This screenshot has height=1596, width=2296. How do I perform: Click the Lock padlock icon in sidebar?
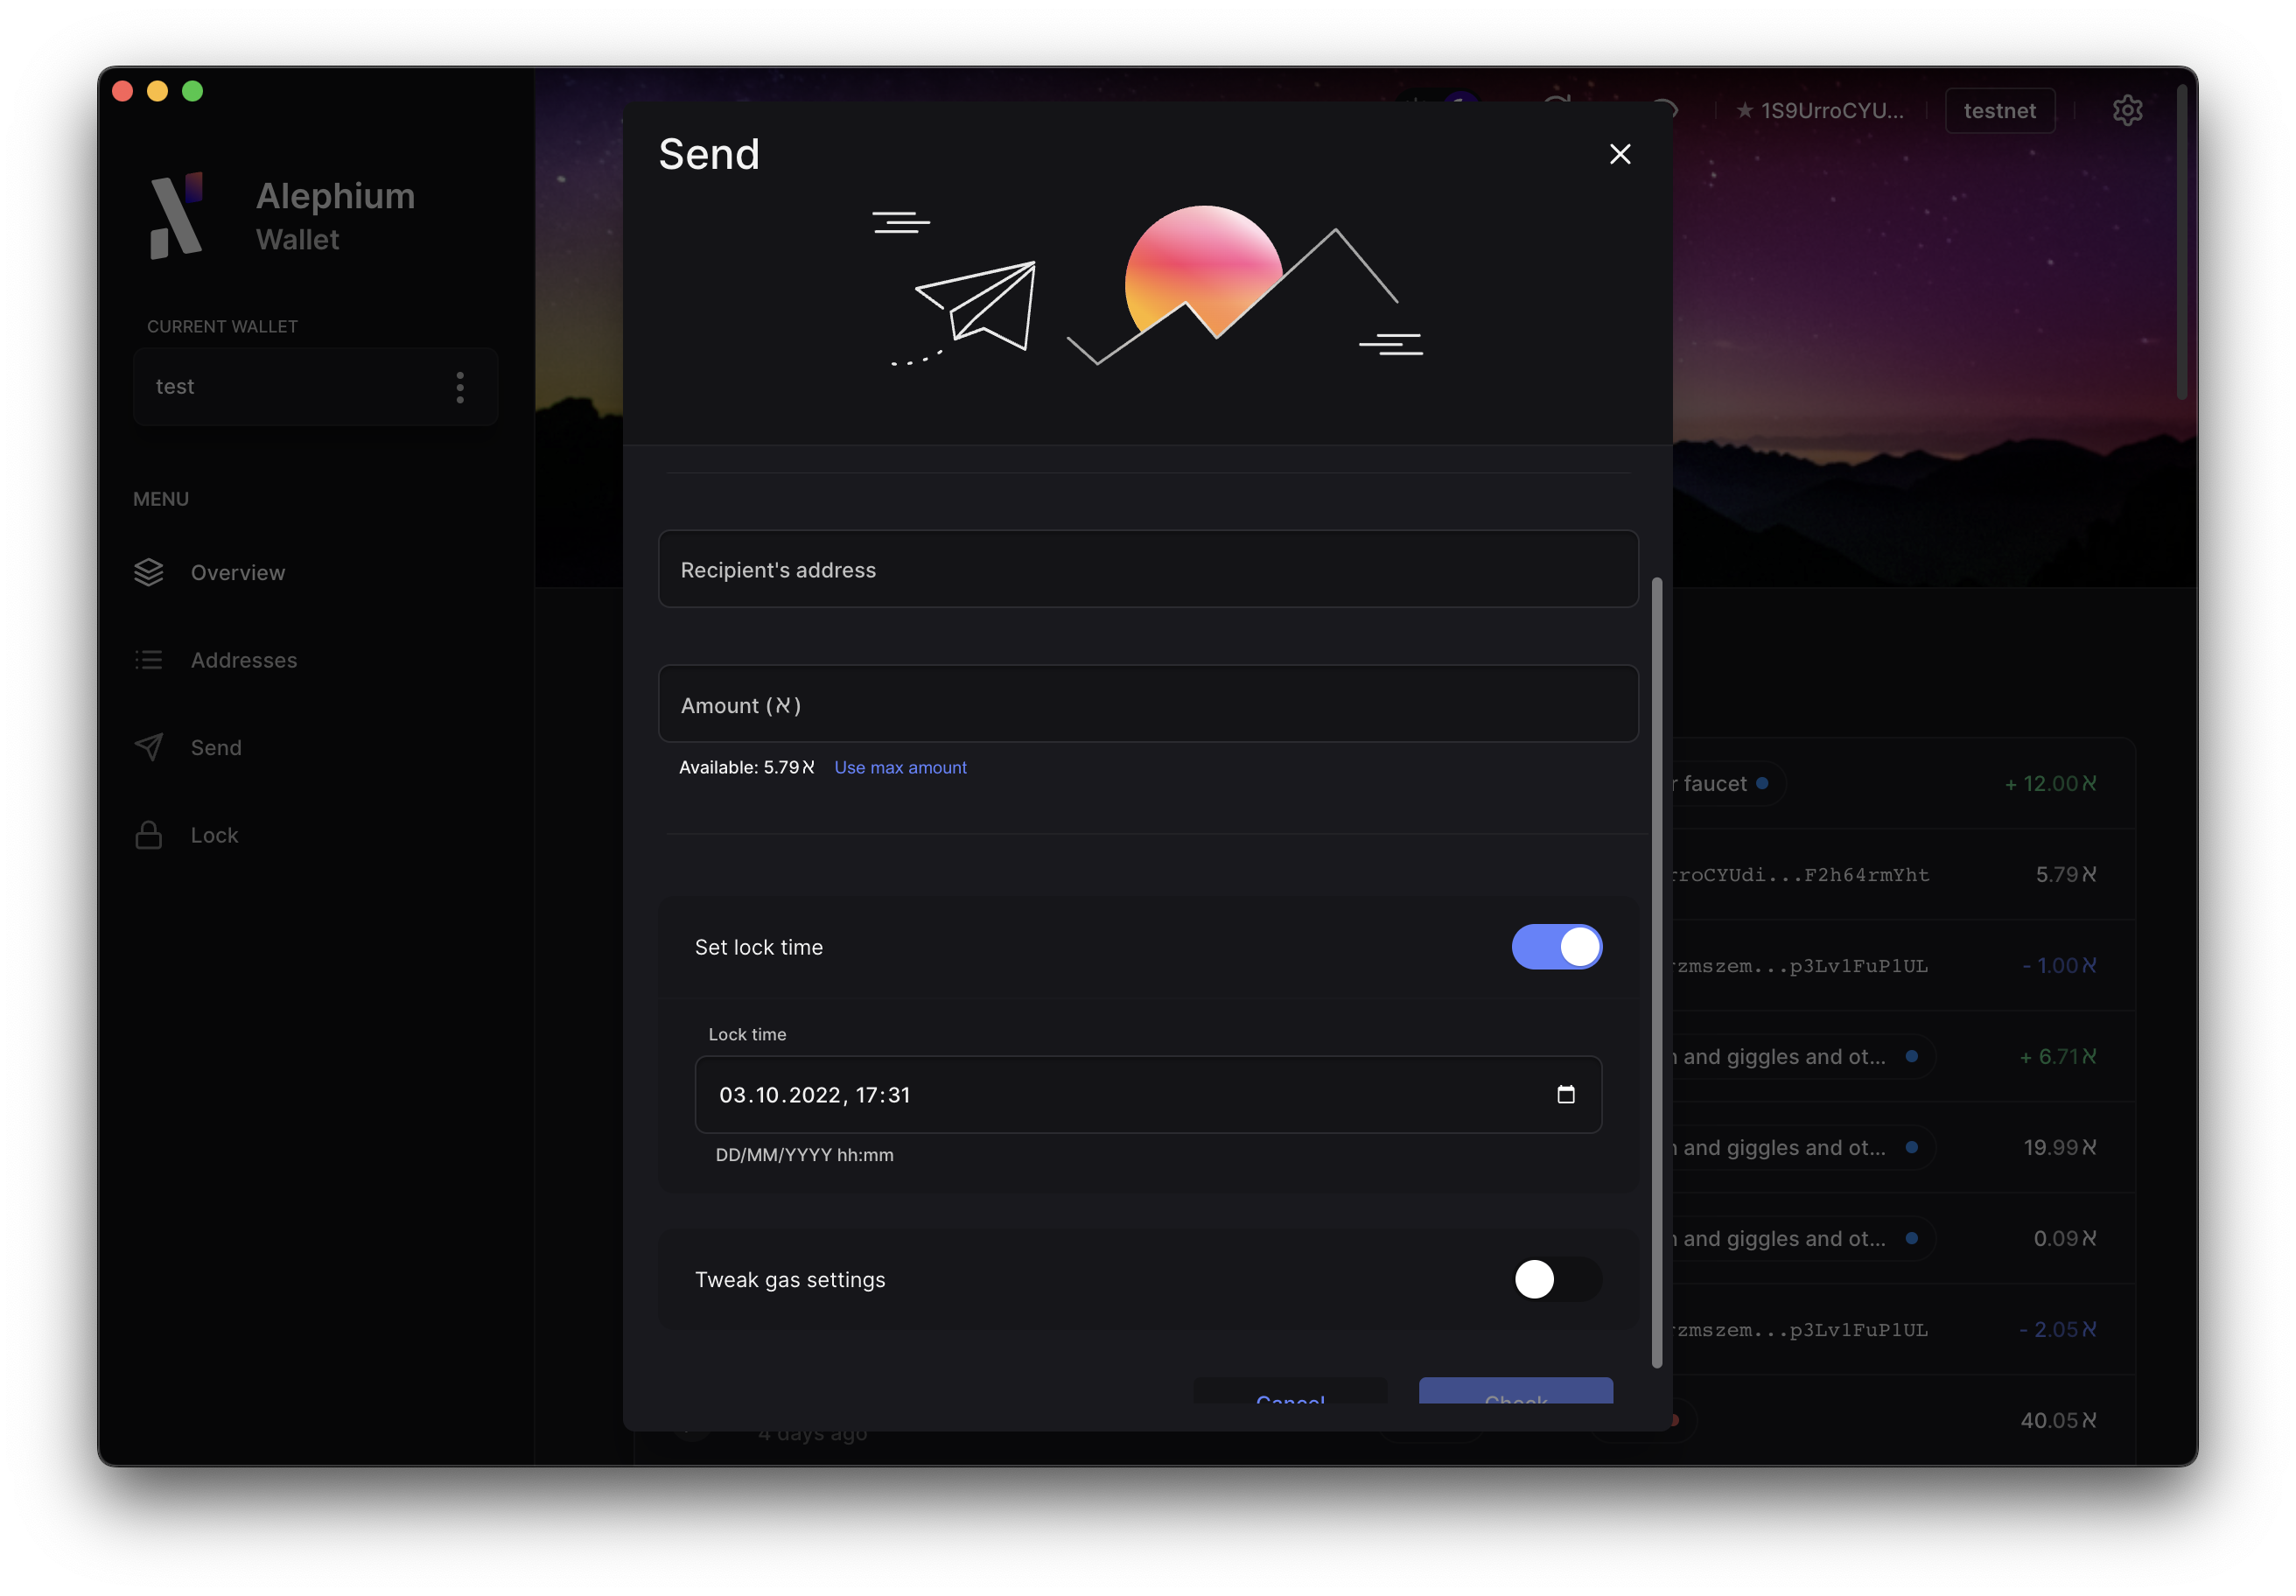[x=148, y=834]
